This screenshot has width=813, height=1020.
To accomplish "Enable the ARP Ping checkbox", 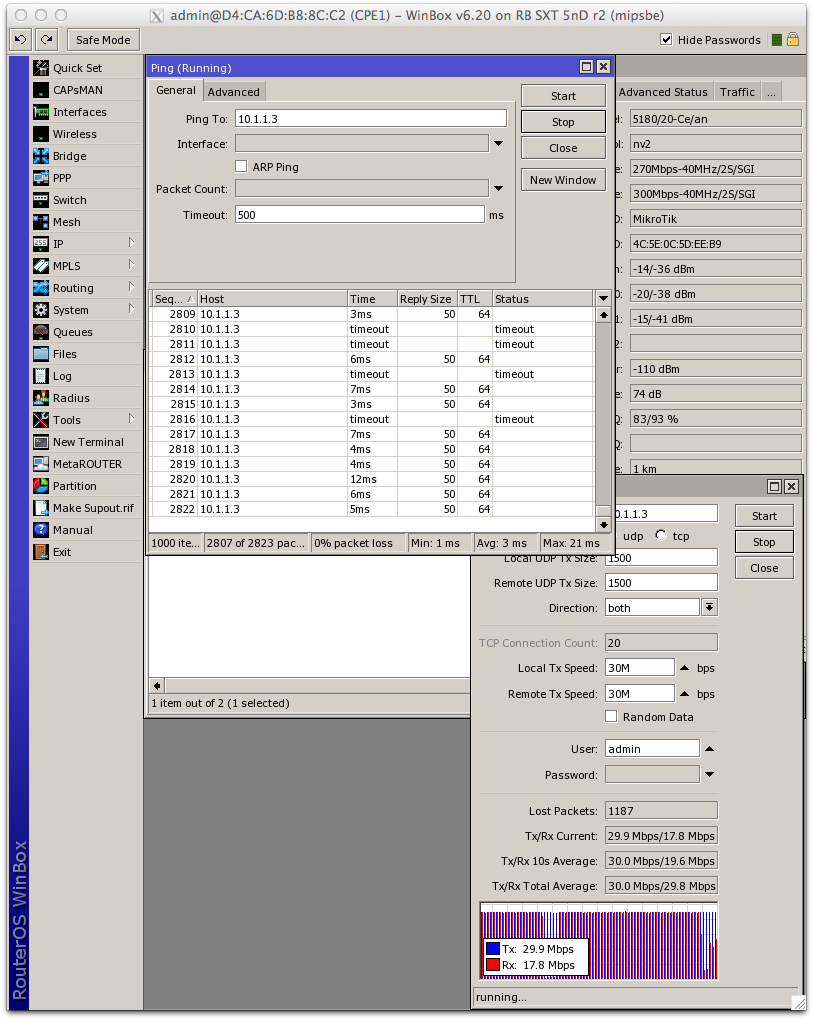I will 241,167.
